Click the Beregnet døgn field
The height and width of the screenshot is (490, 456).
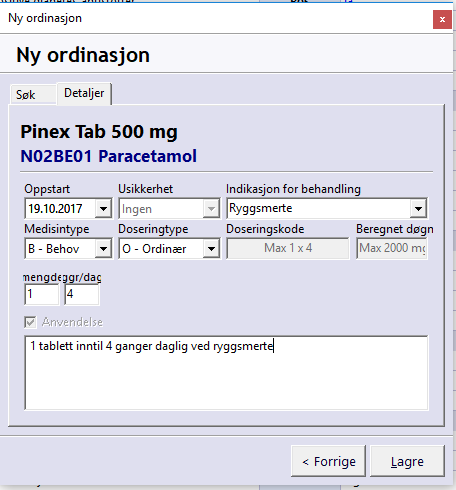pyautogui.click(x=392, y=248)
